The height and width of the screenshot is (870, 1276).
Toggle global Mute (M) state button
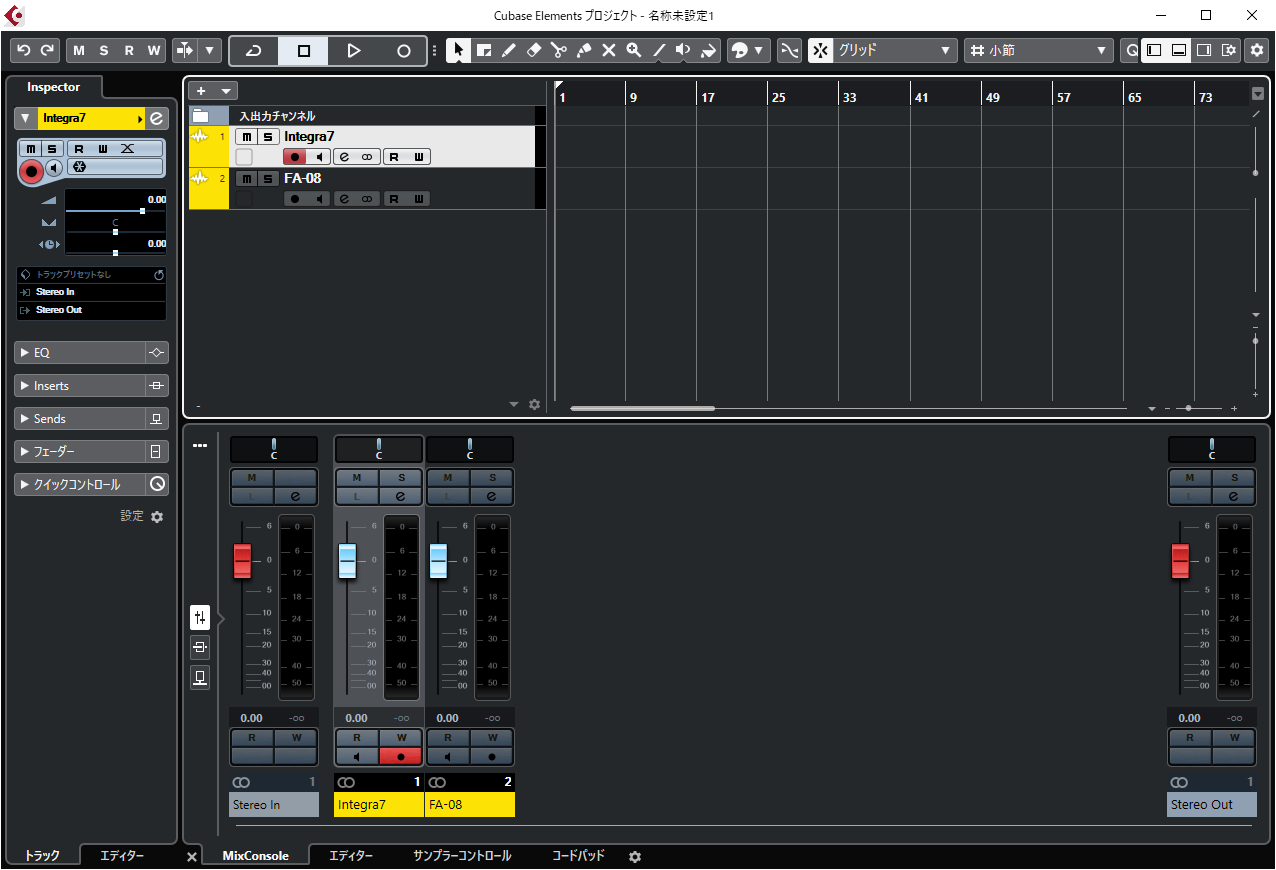coord(79,50)
